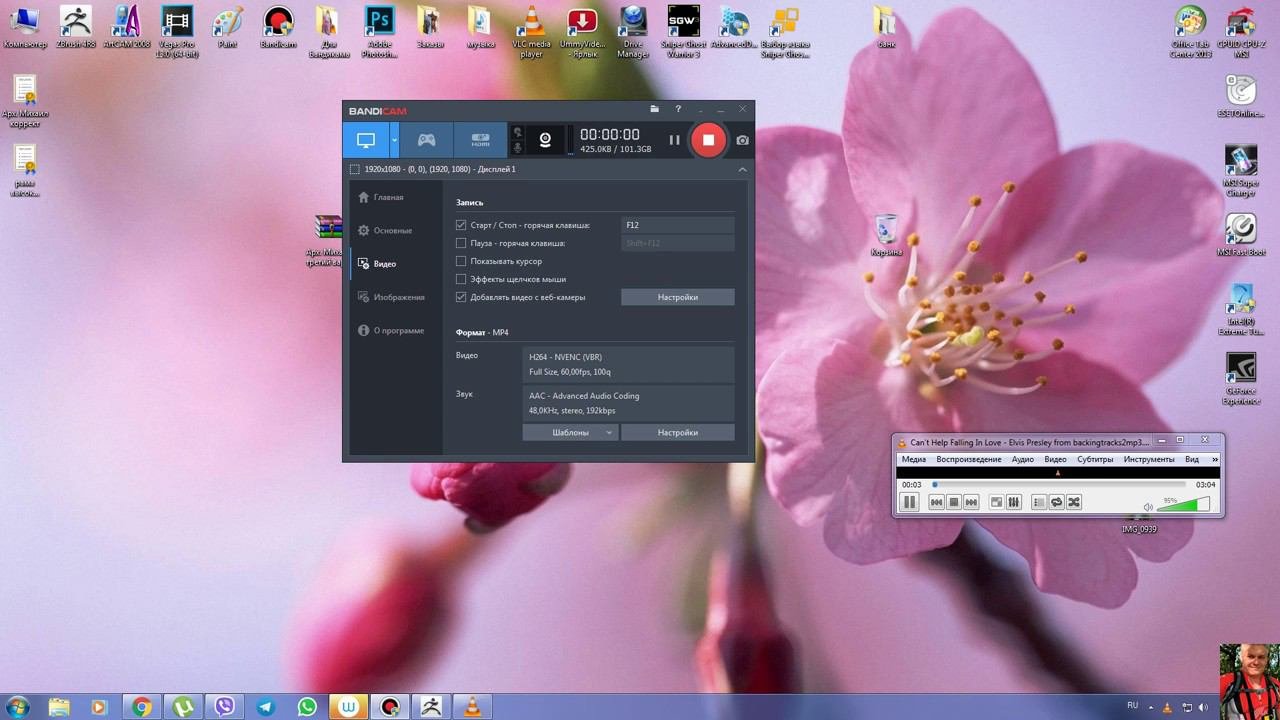Expand the Шаблоны dropdown

570,433
